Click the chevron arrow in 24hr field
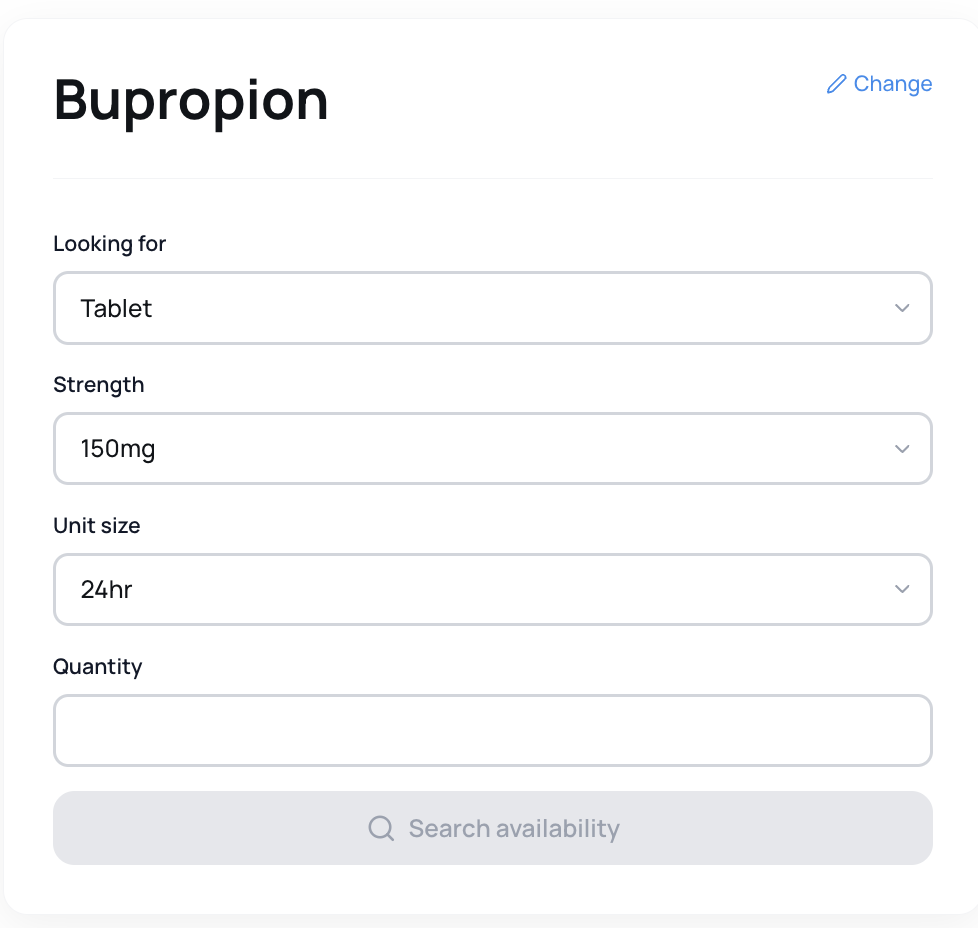Screen dimensions: 978x928 pyautogui.click(x=902, y=590)
